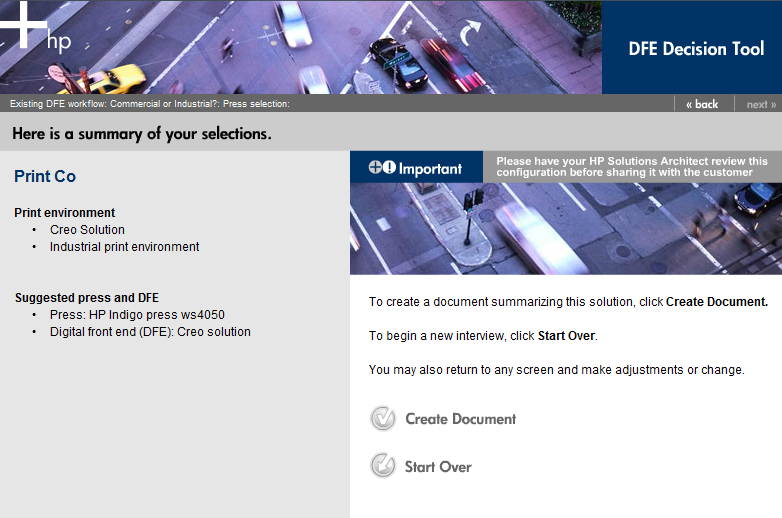Click the Digital front end Creo solution entry
This screenshot has height=518, width=782.
[150, 331]
